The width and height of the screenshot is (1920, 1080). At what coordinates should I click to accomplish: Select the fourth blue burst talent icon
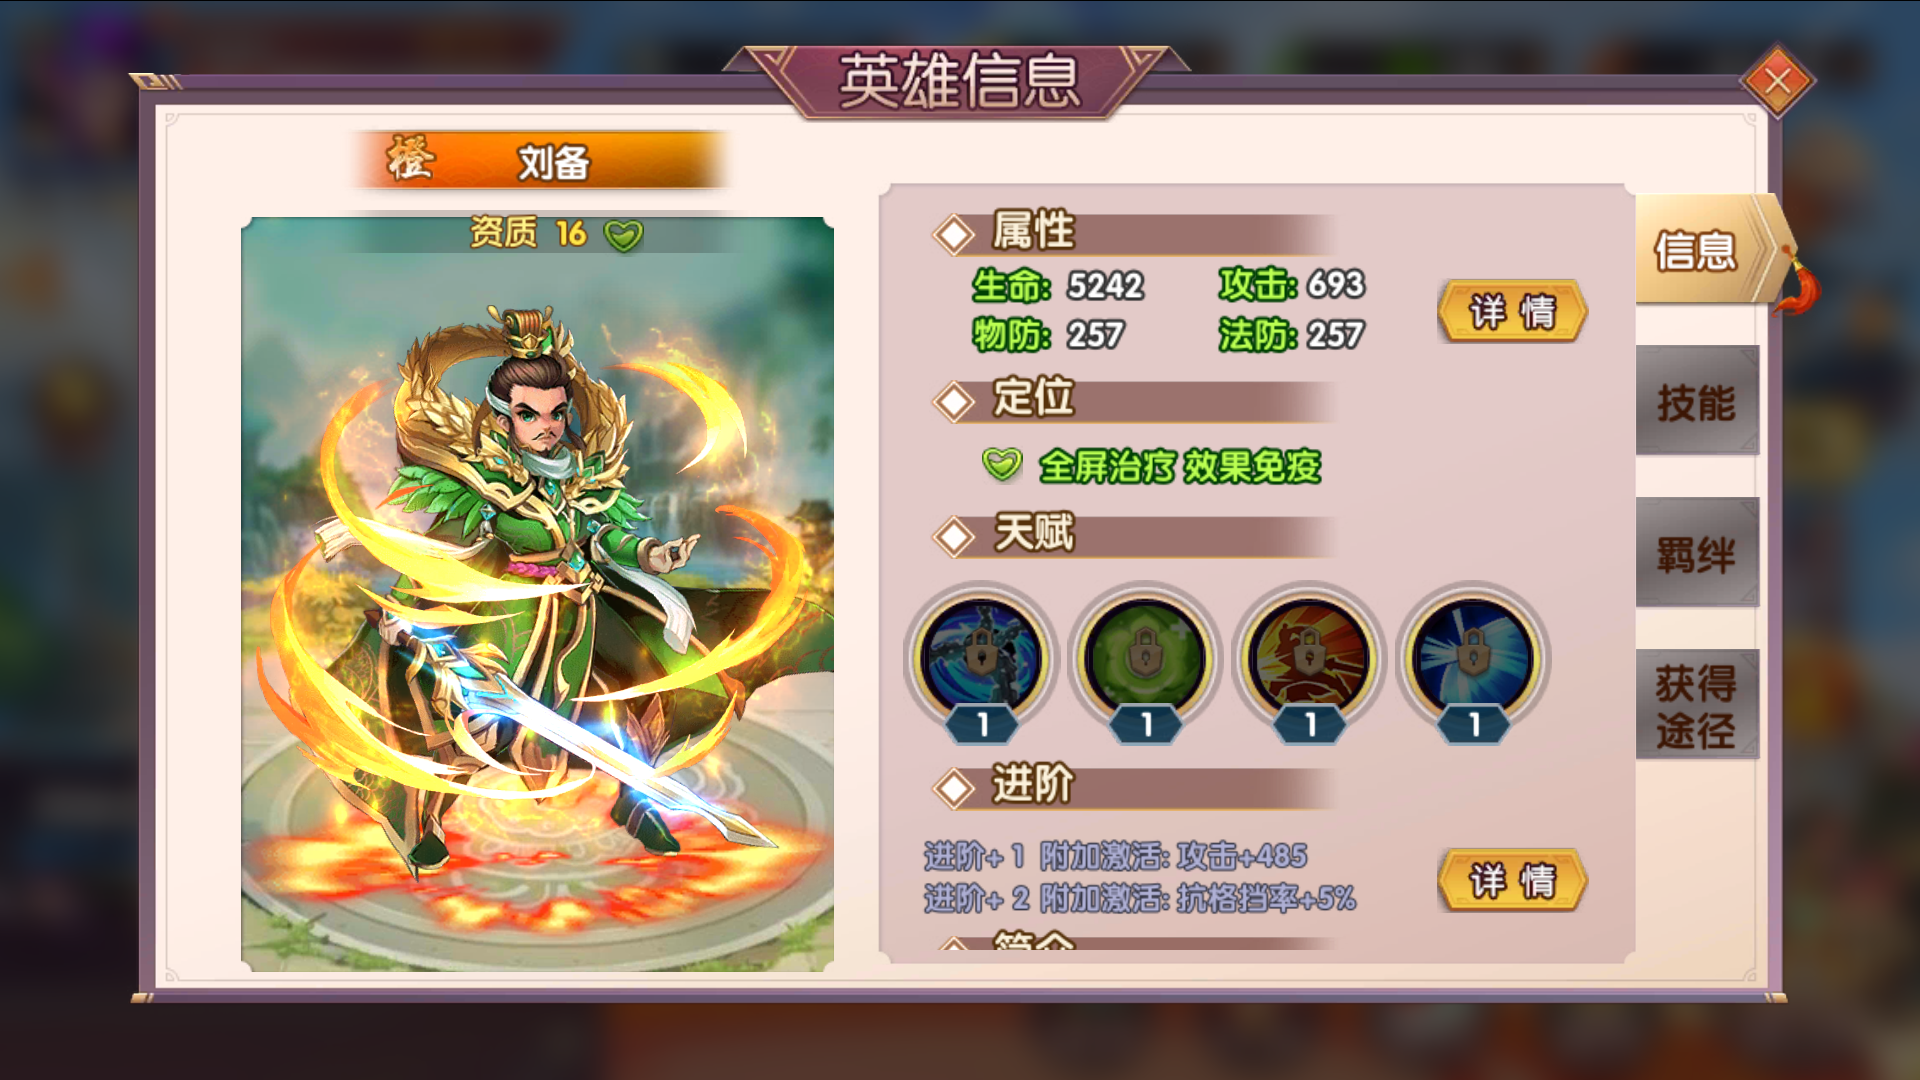click(x=1473, y=659)
